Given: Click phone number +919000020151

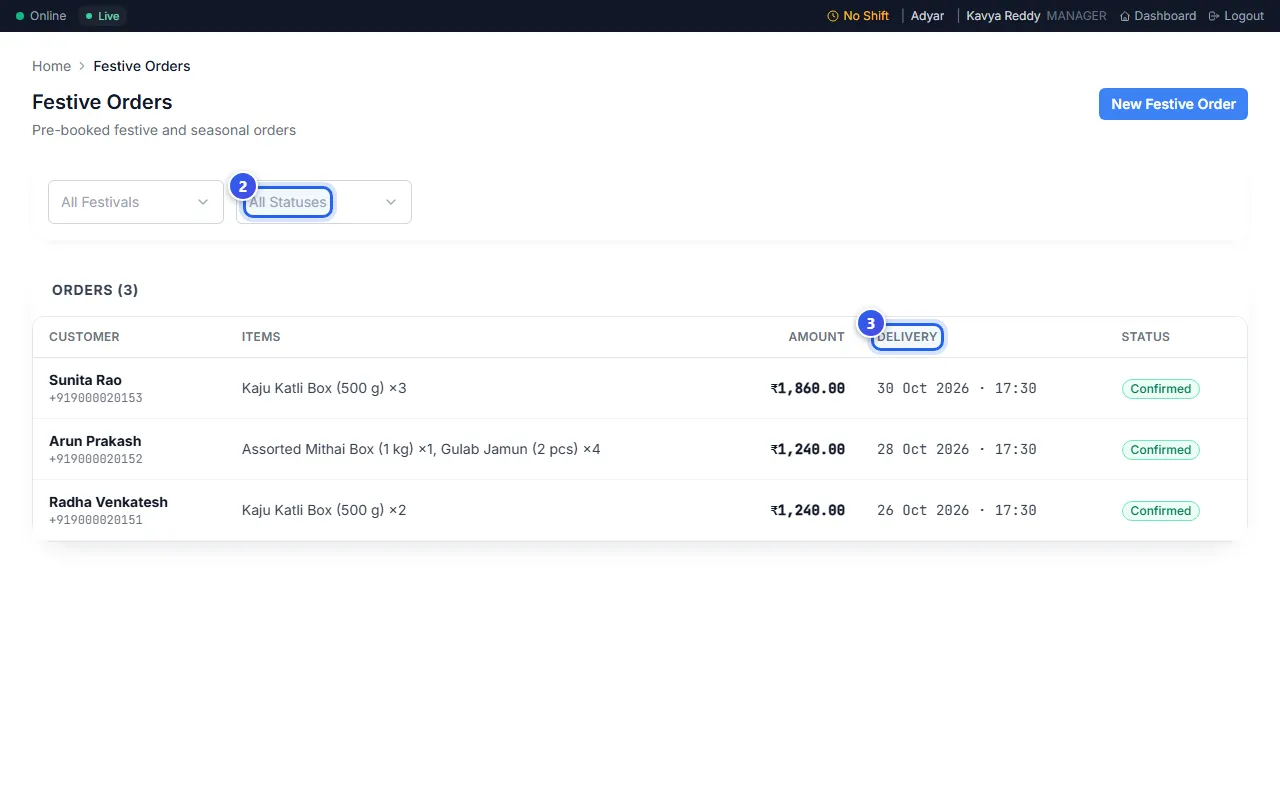Looking at the screenshot, I should 96,520.
